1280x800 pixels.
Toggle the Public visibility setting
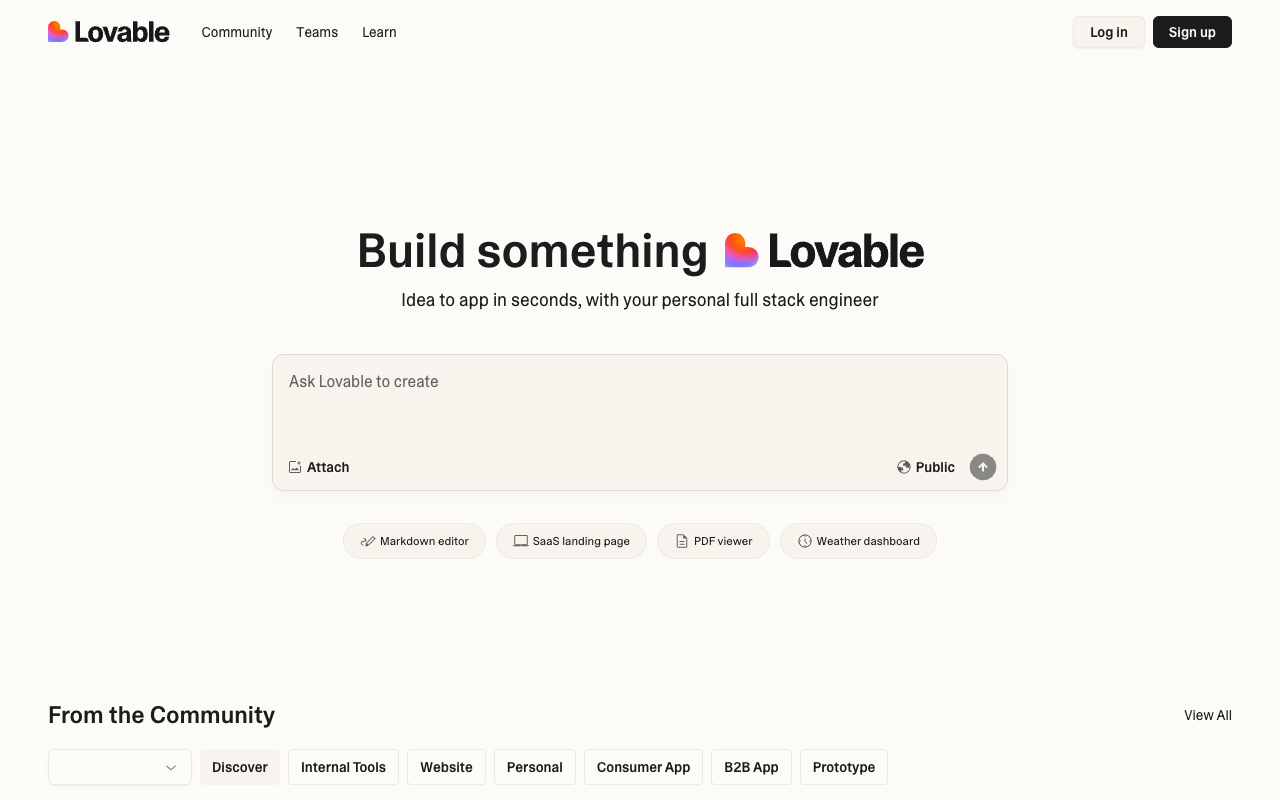(926, 467)
